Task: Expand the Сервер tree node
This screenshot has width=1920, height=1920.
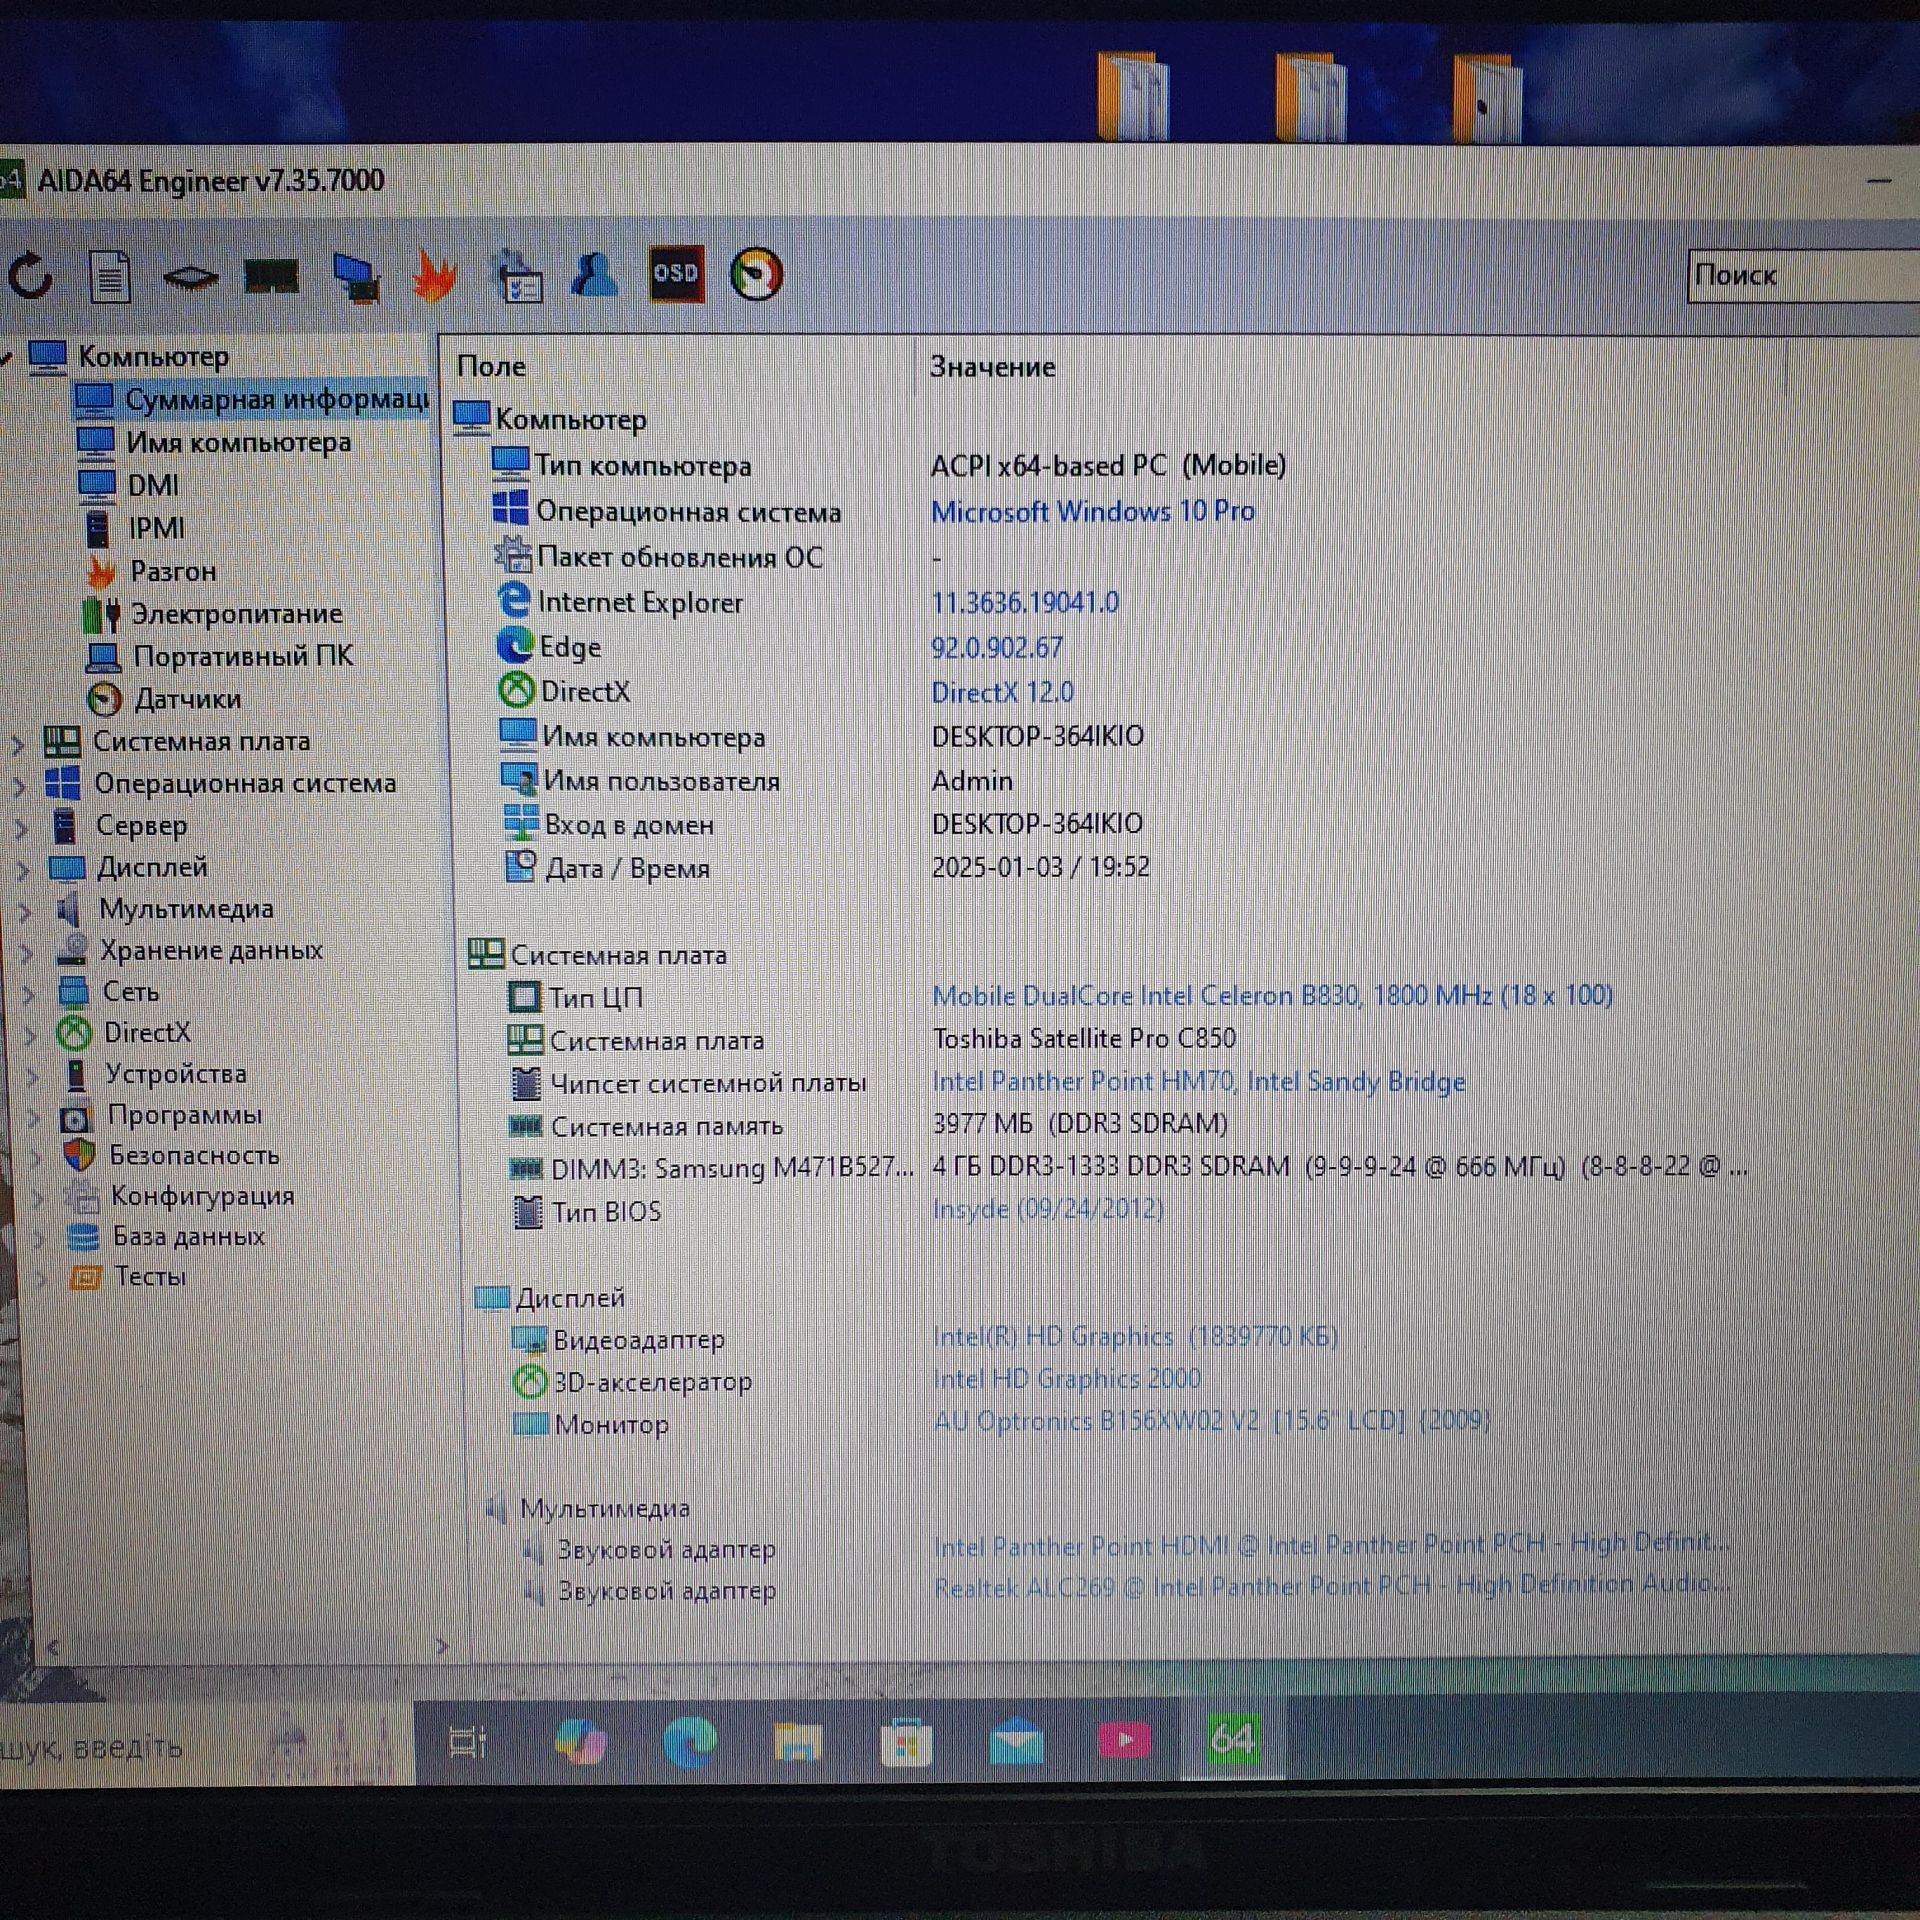Action: tap(21, 828)
